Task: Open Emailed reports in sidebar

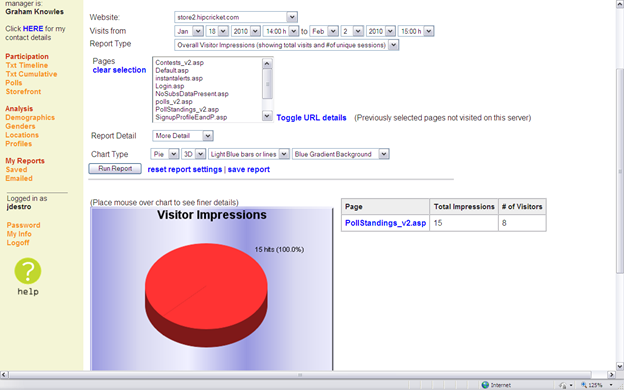Action: click(x=19, y=178)
